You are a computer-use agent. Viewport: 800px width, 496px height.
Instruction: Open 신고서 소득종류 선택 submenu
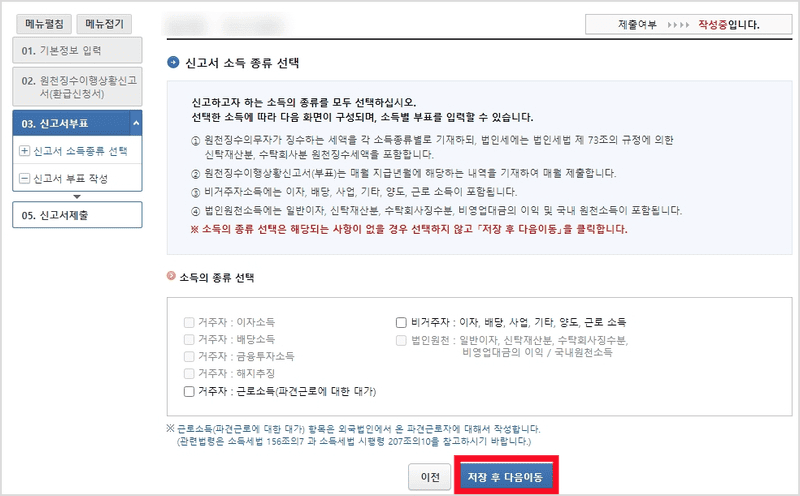(80, 151)
